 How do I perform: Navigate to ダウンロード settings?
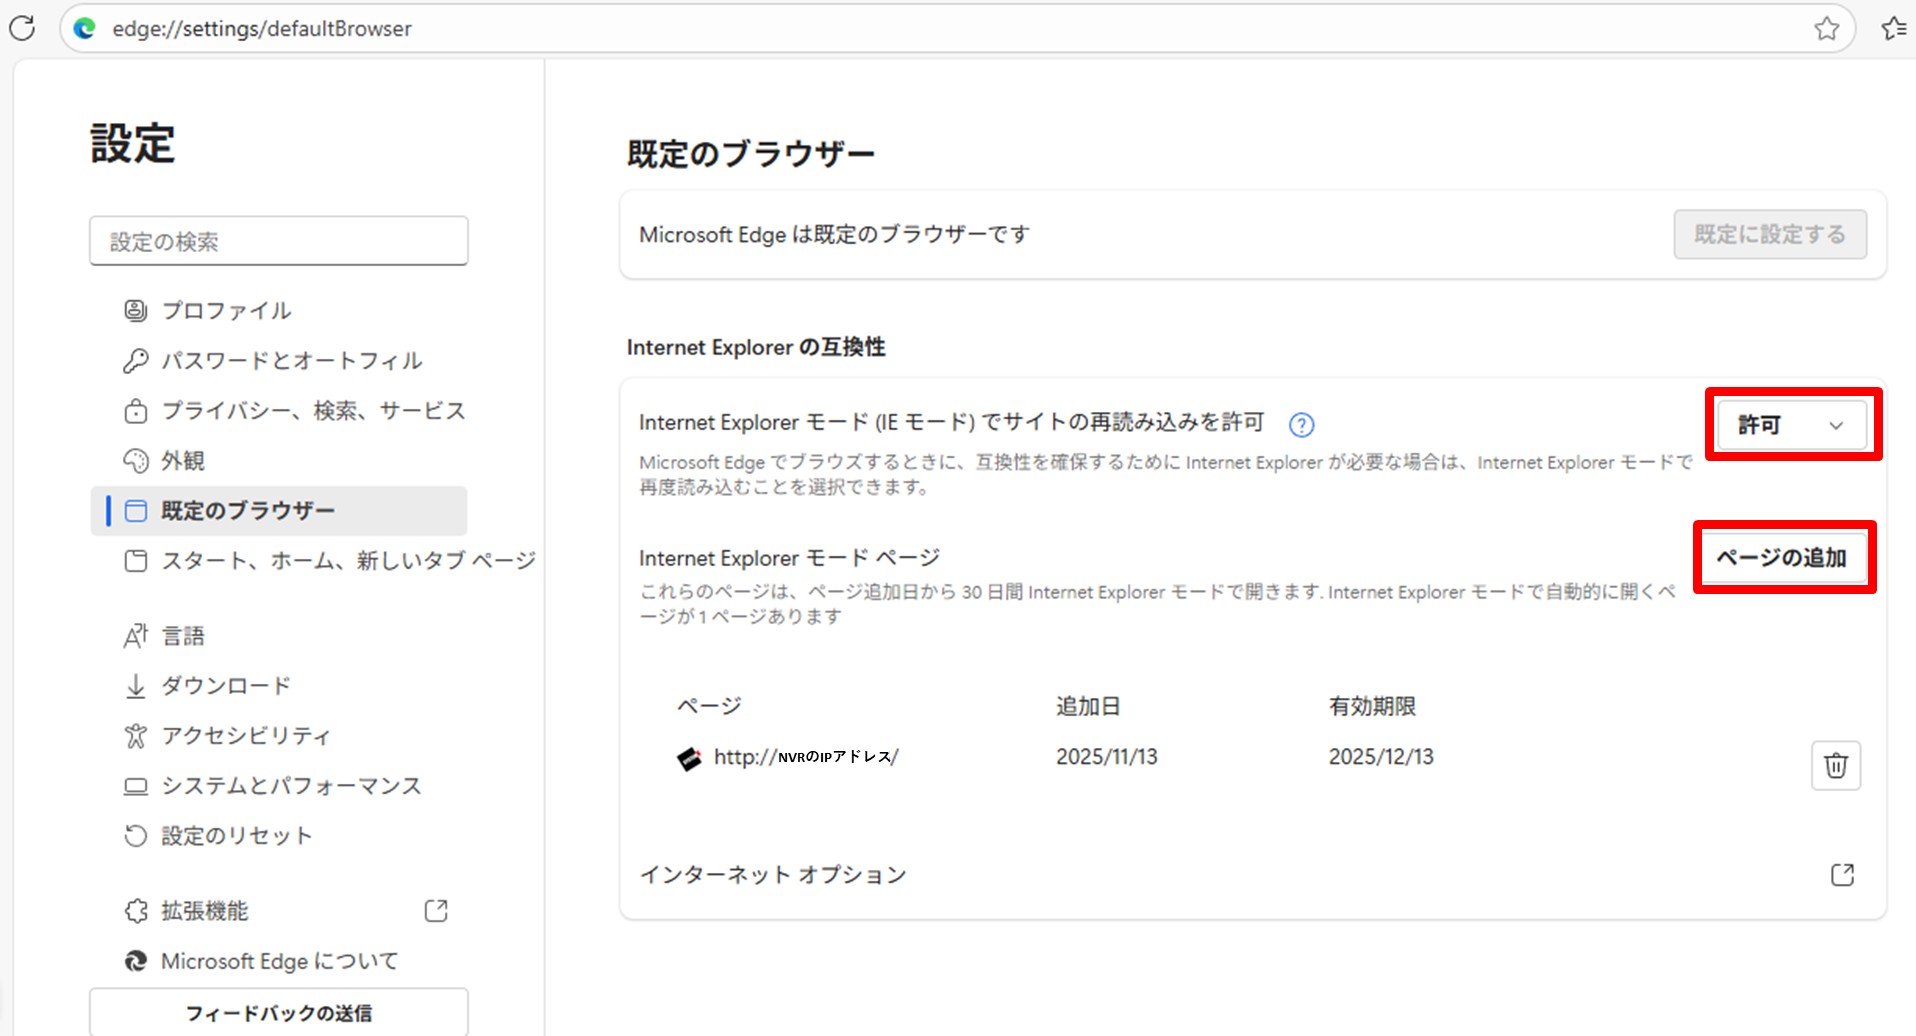pos(226,685)
